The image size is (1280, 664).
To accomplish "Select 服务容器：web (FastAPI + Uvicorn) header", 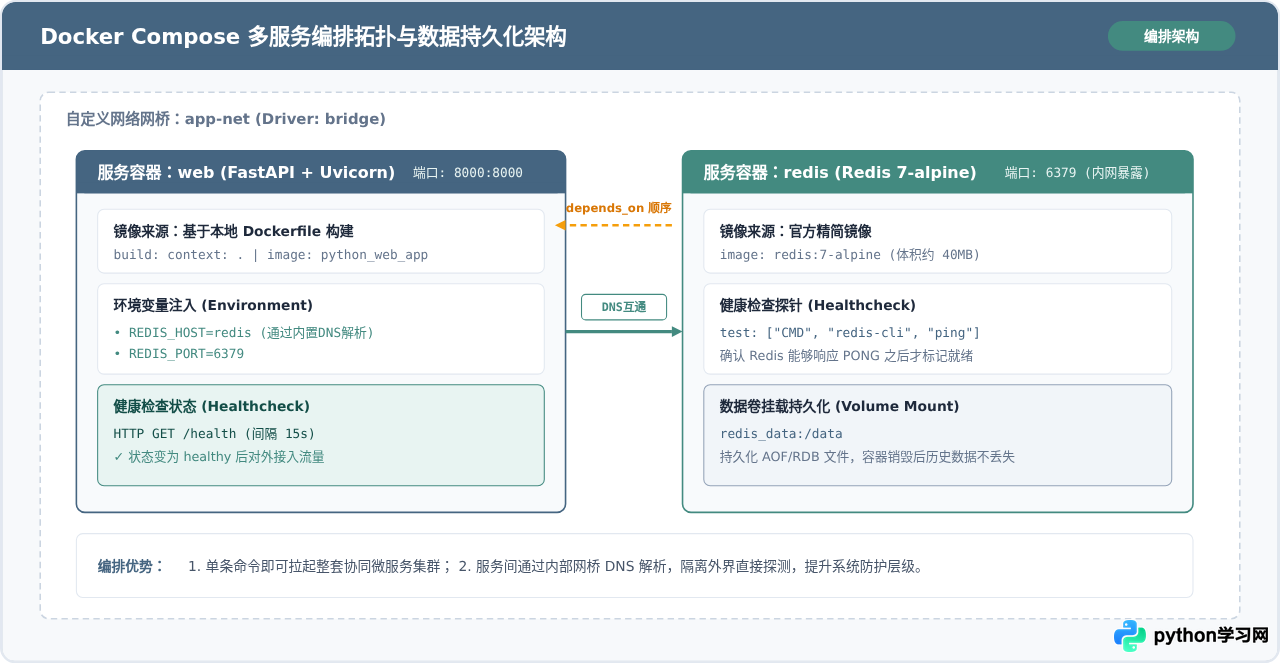I will 246,172.
